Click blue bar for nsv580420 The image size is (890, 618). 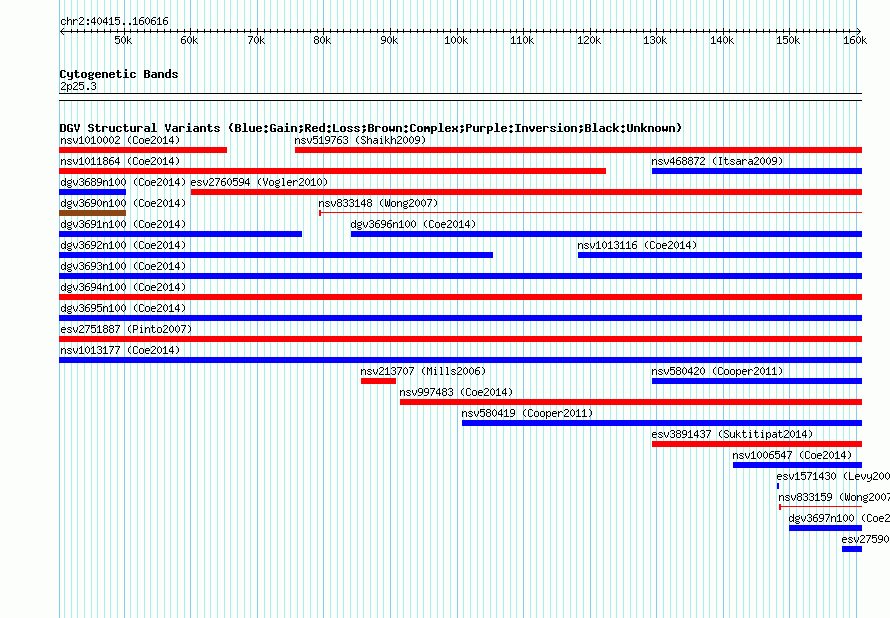pyautogui.click(x=757, y=381)
